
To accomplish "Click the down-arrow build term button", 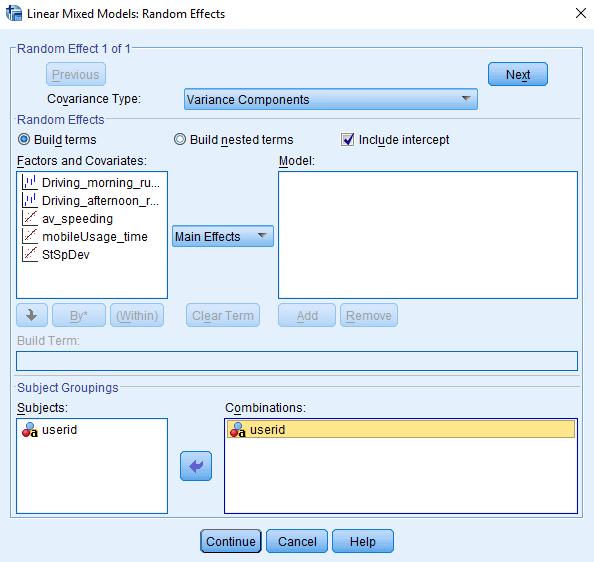I will point(32,315).
